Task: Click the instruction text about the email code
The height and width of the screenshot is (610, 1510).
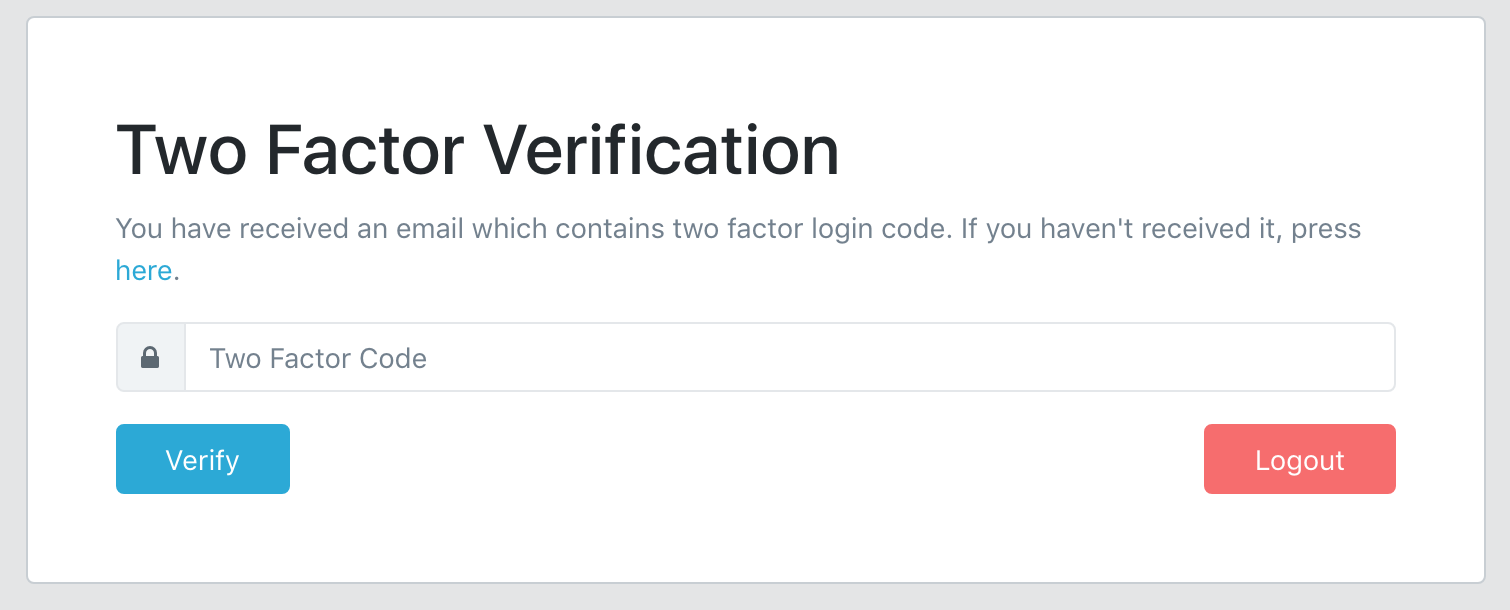Action: click(x=737, y=228)
